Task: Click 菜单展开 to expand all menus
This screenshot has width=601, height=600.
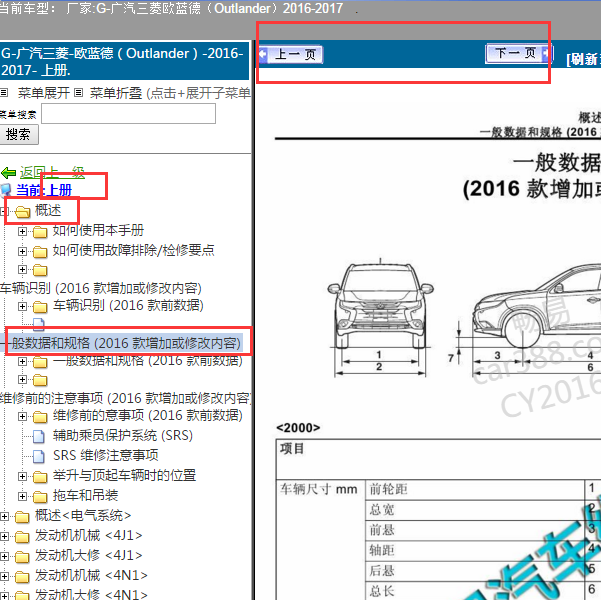Action: coord(44,93)
